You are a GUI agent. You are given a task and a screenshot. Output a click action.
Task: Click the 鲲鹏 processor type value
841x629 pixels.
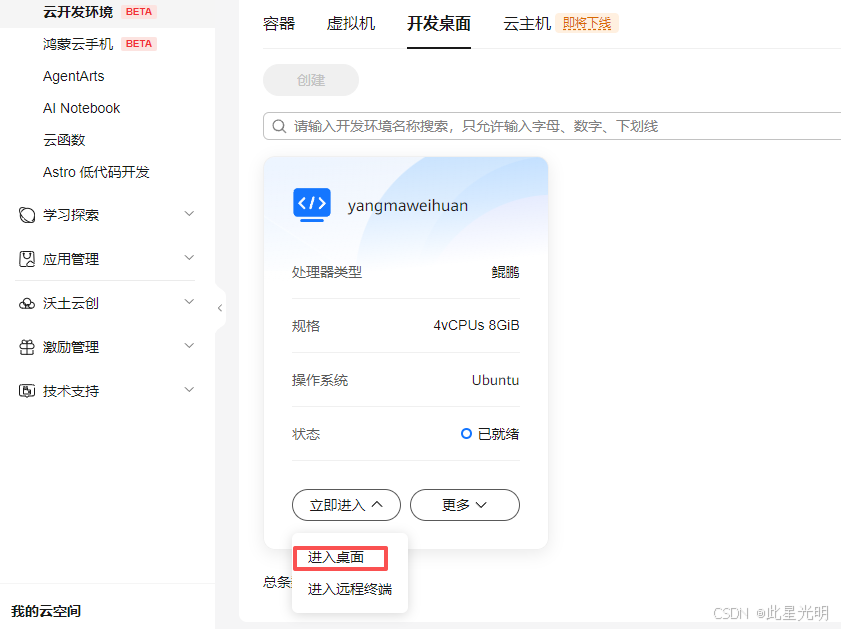click(x=505, y=272)
